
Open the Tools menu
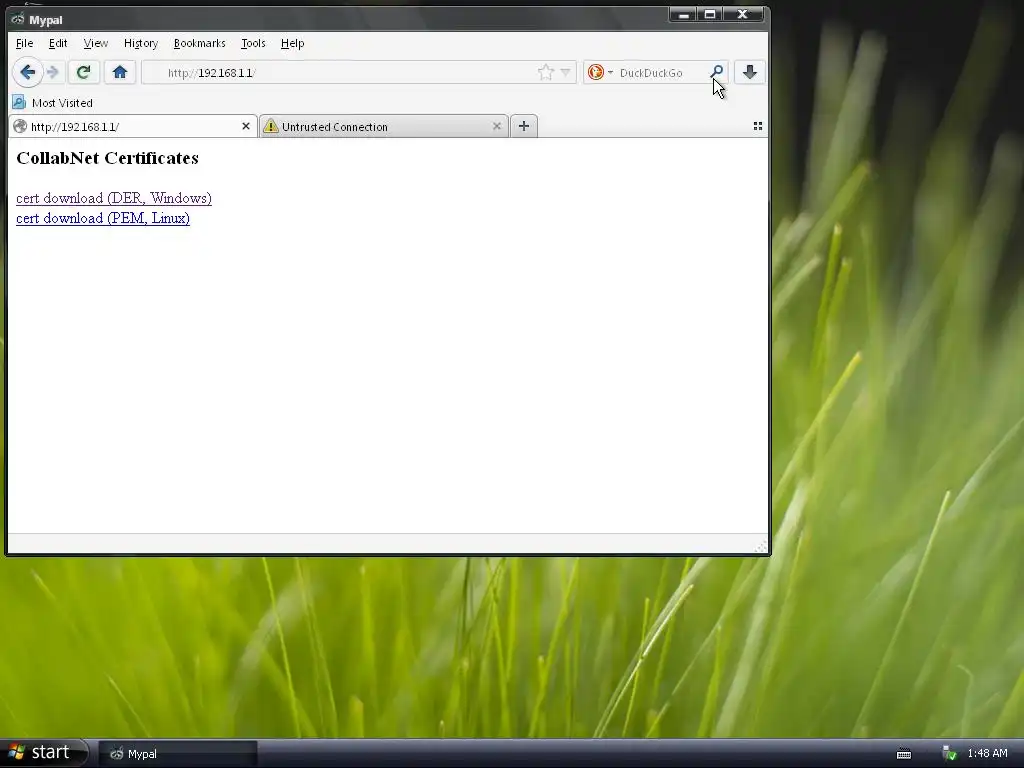coord(253,43)
